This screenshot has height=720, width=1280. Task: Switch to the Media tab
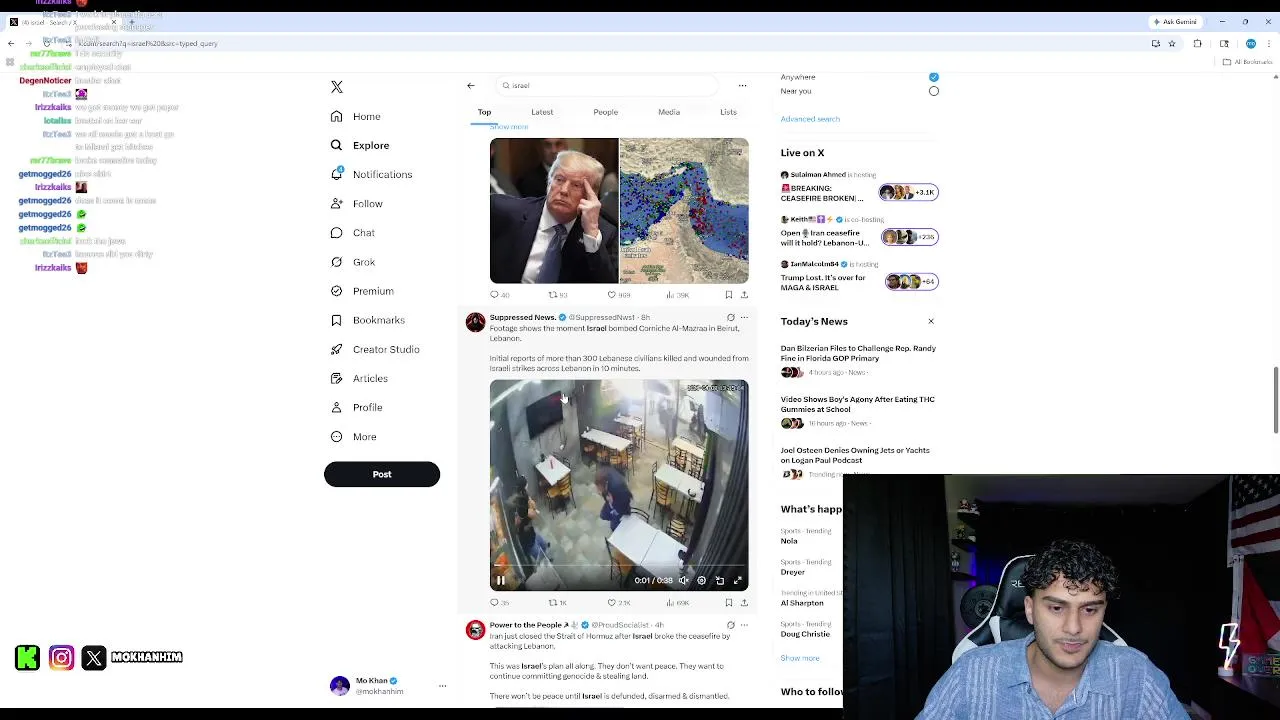click(x=669, y=112)
